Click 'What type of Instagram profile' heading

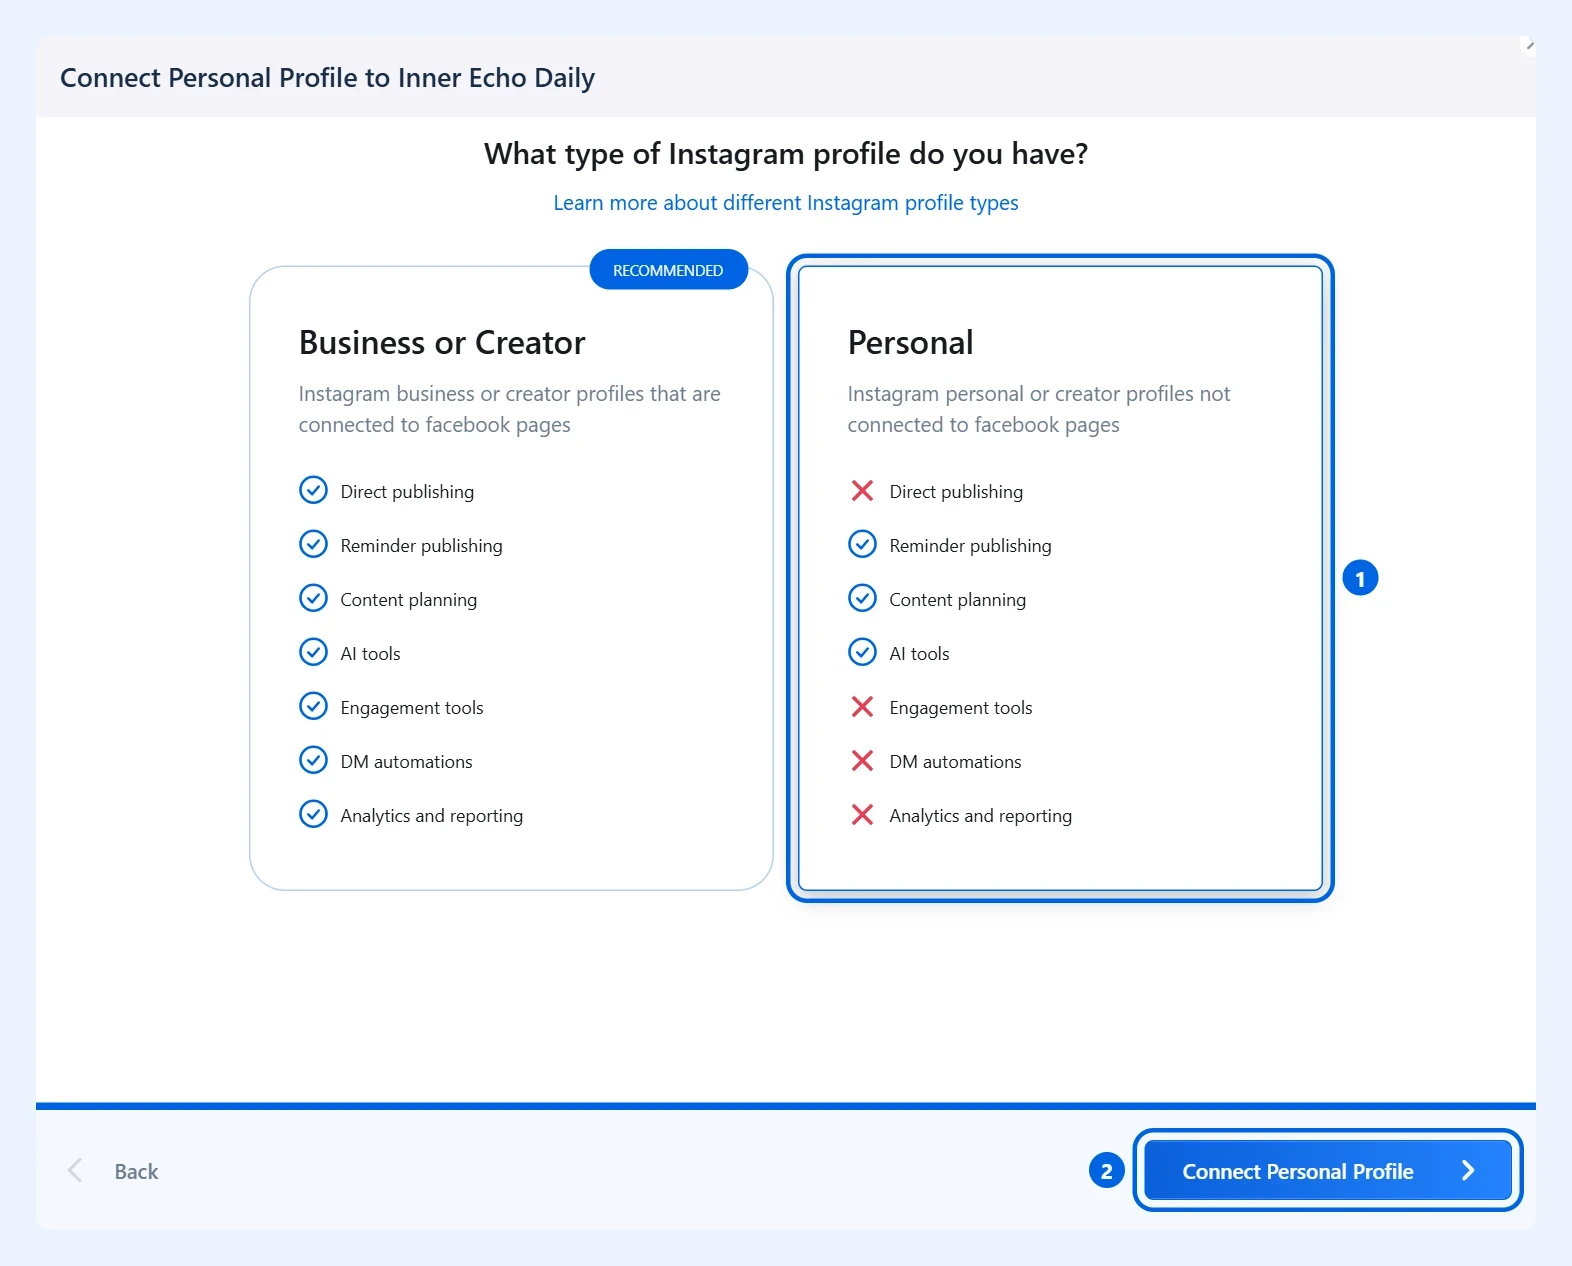coord(786,154)
